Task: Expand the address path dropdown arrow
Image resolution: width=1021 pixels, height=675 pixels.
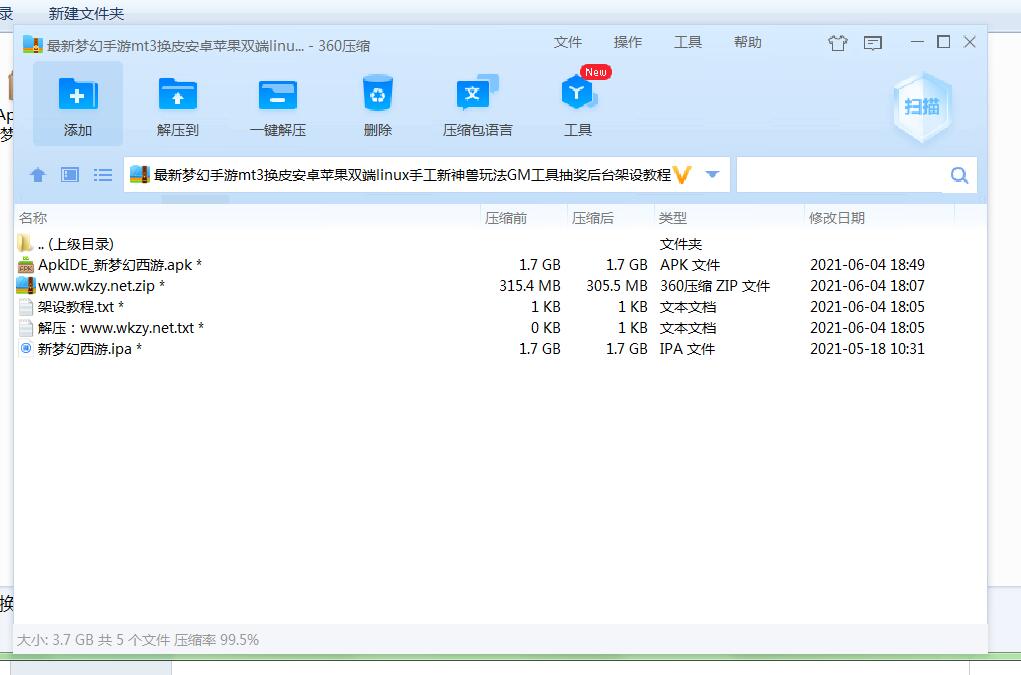Action: pyautogui.click(x=712, y=175)
